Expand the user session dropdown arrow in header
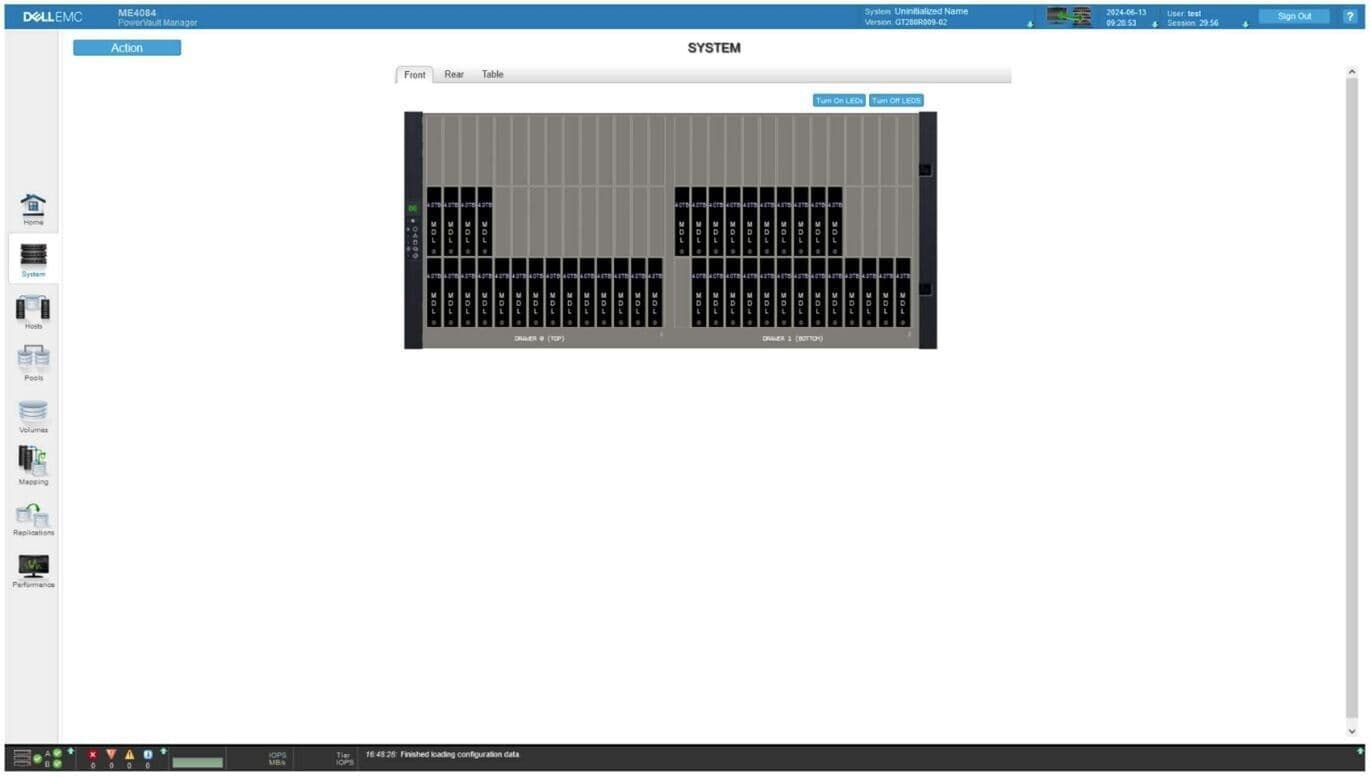This screenshot has width=1371, height=777. 1245,23
